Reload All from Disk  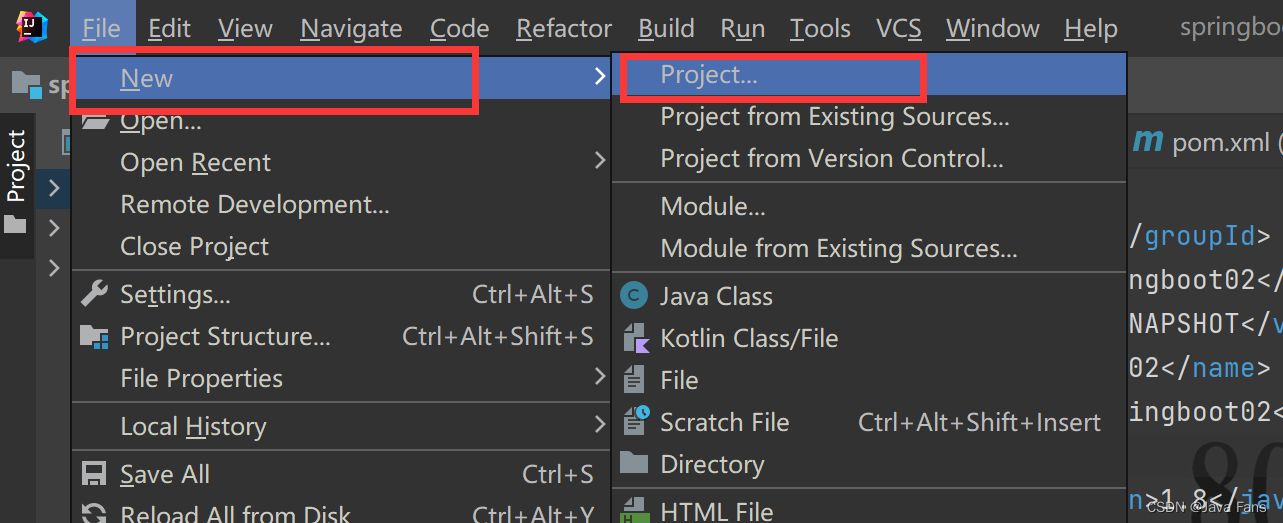pos(338,512)
